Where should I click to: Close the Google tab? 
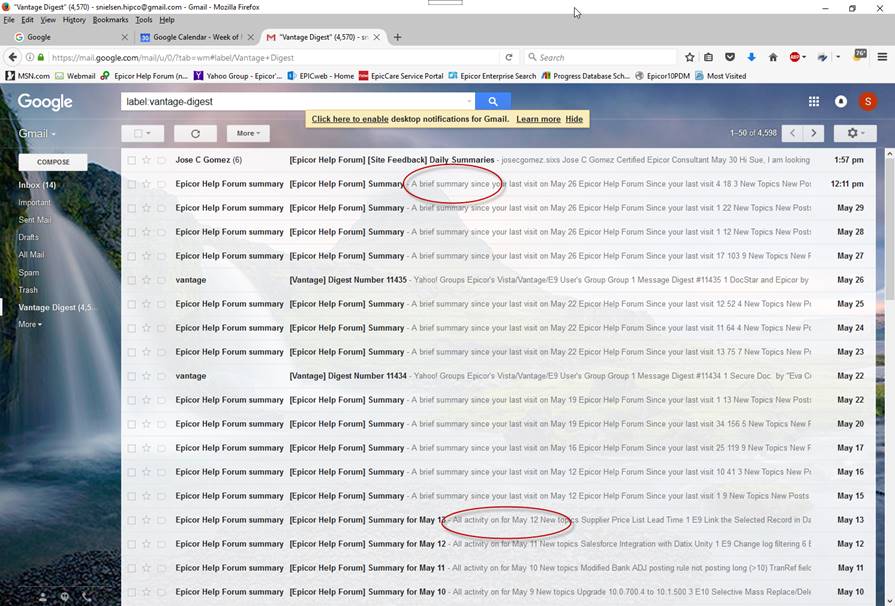click(124, 37)
